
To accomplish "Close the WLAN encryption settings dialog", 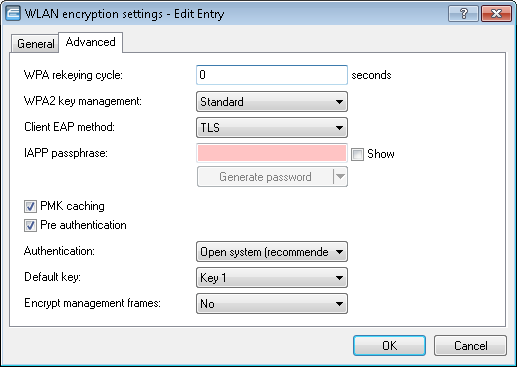I will click(496, 14).
